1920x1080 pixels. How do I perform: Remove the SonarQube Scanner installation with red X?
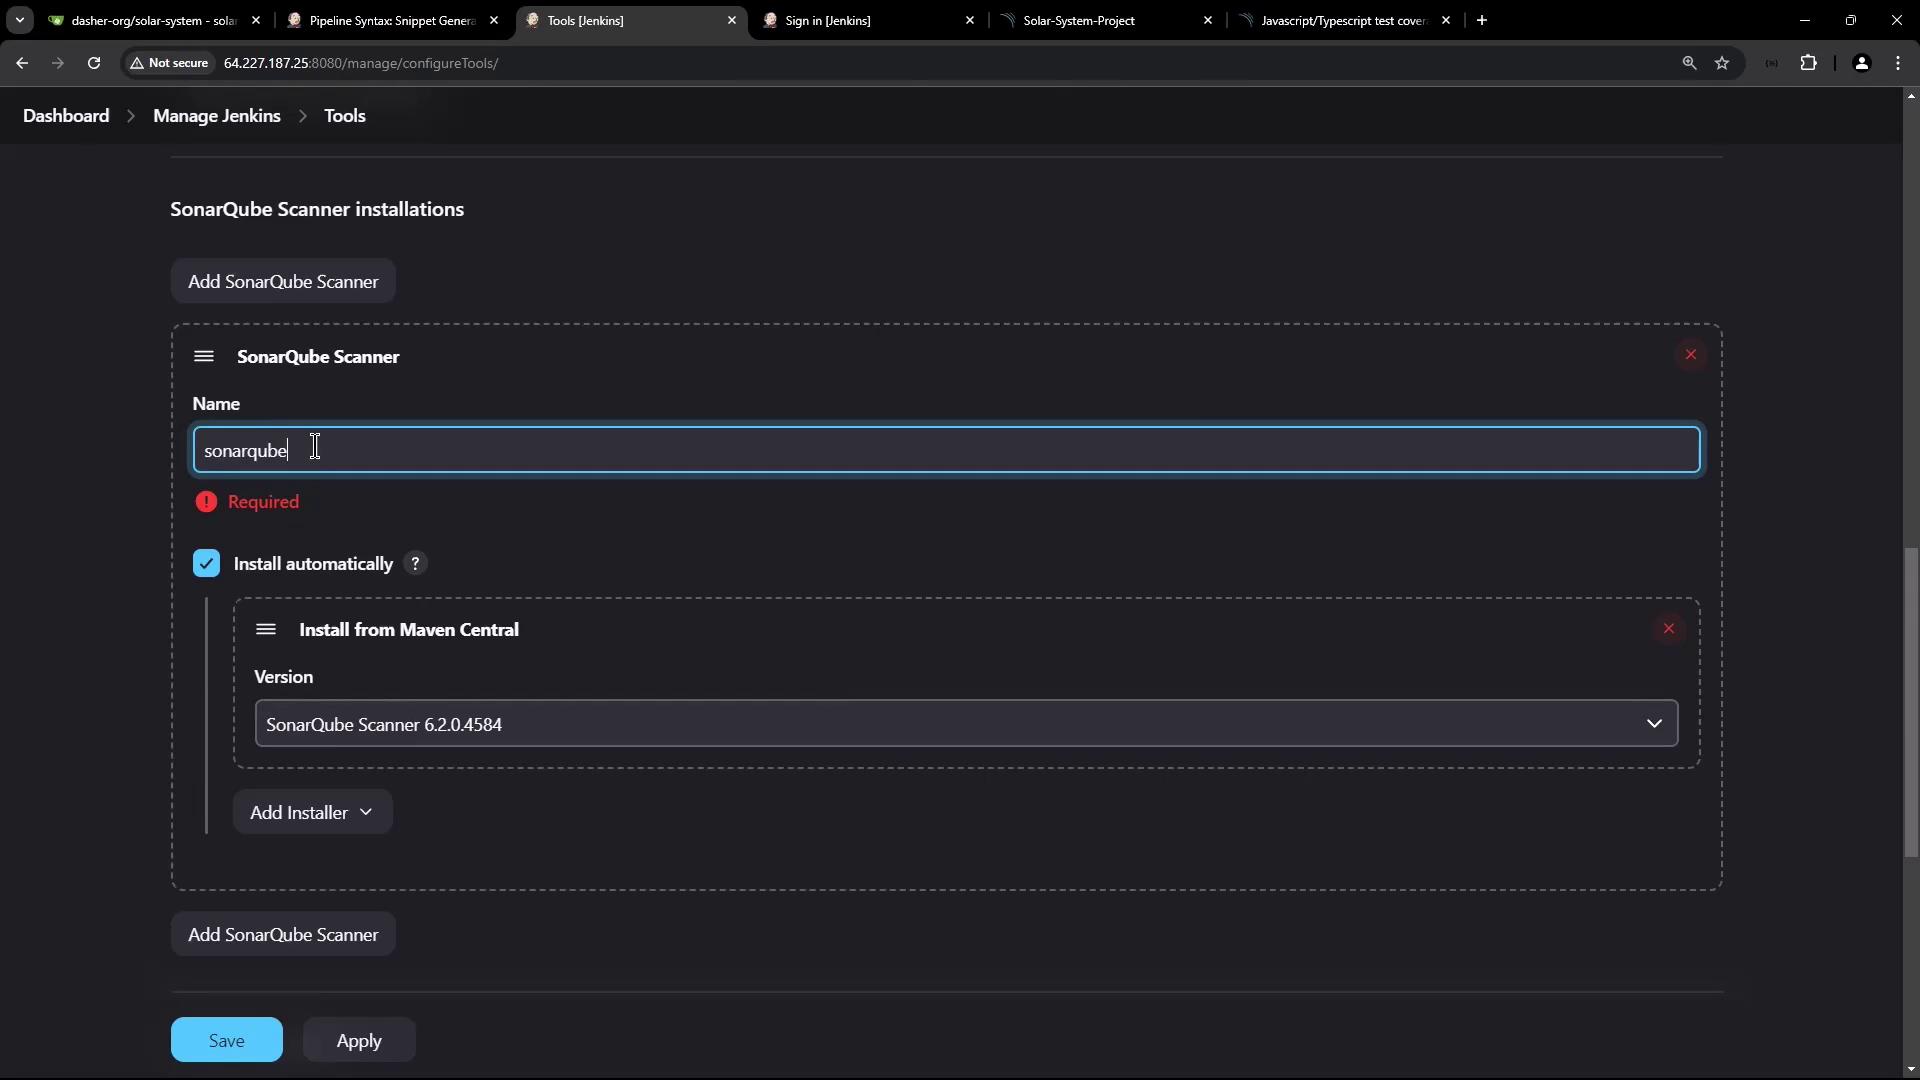point(1690,355)
